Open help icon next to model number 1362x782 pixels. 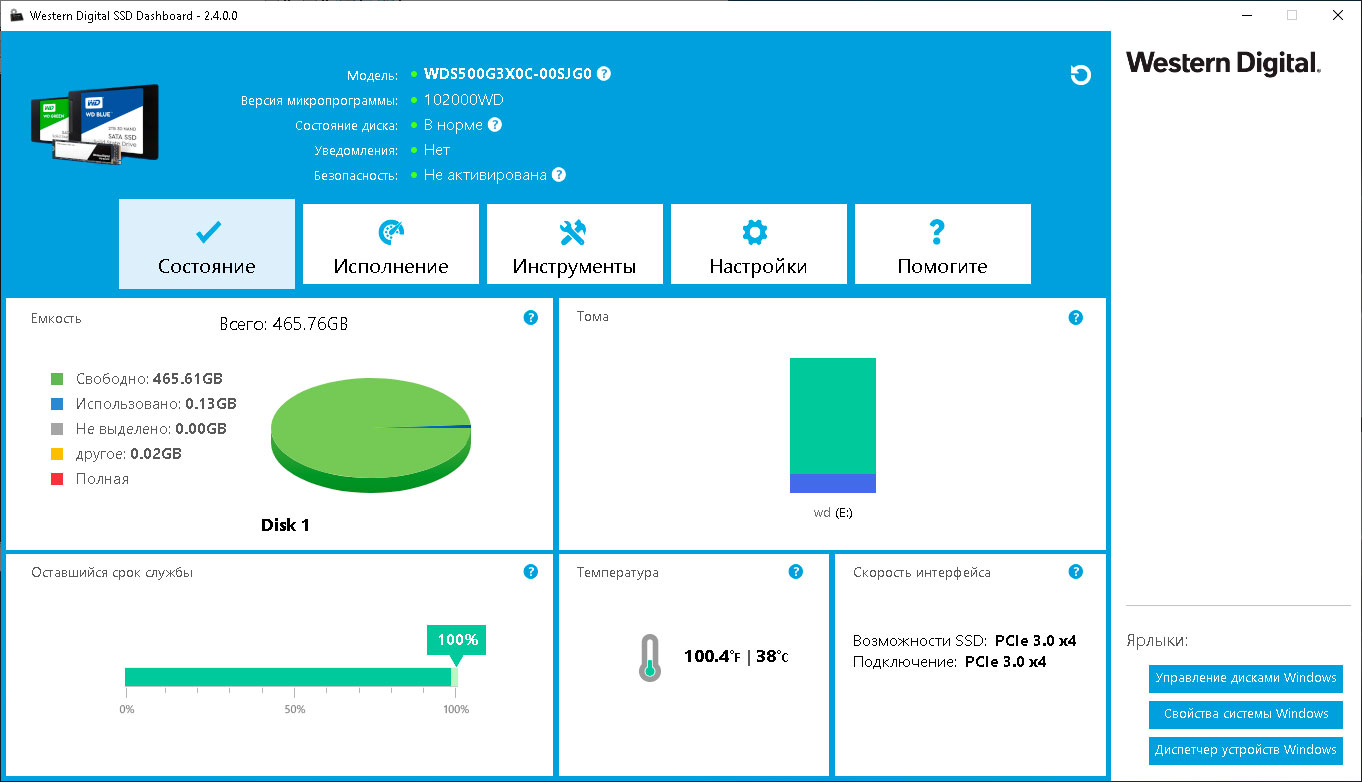tap(604, 74)
